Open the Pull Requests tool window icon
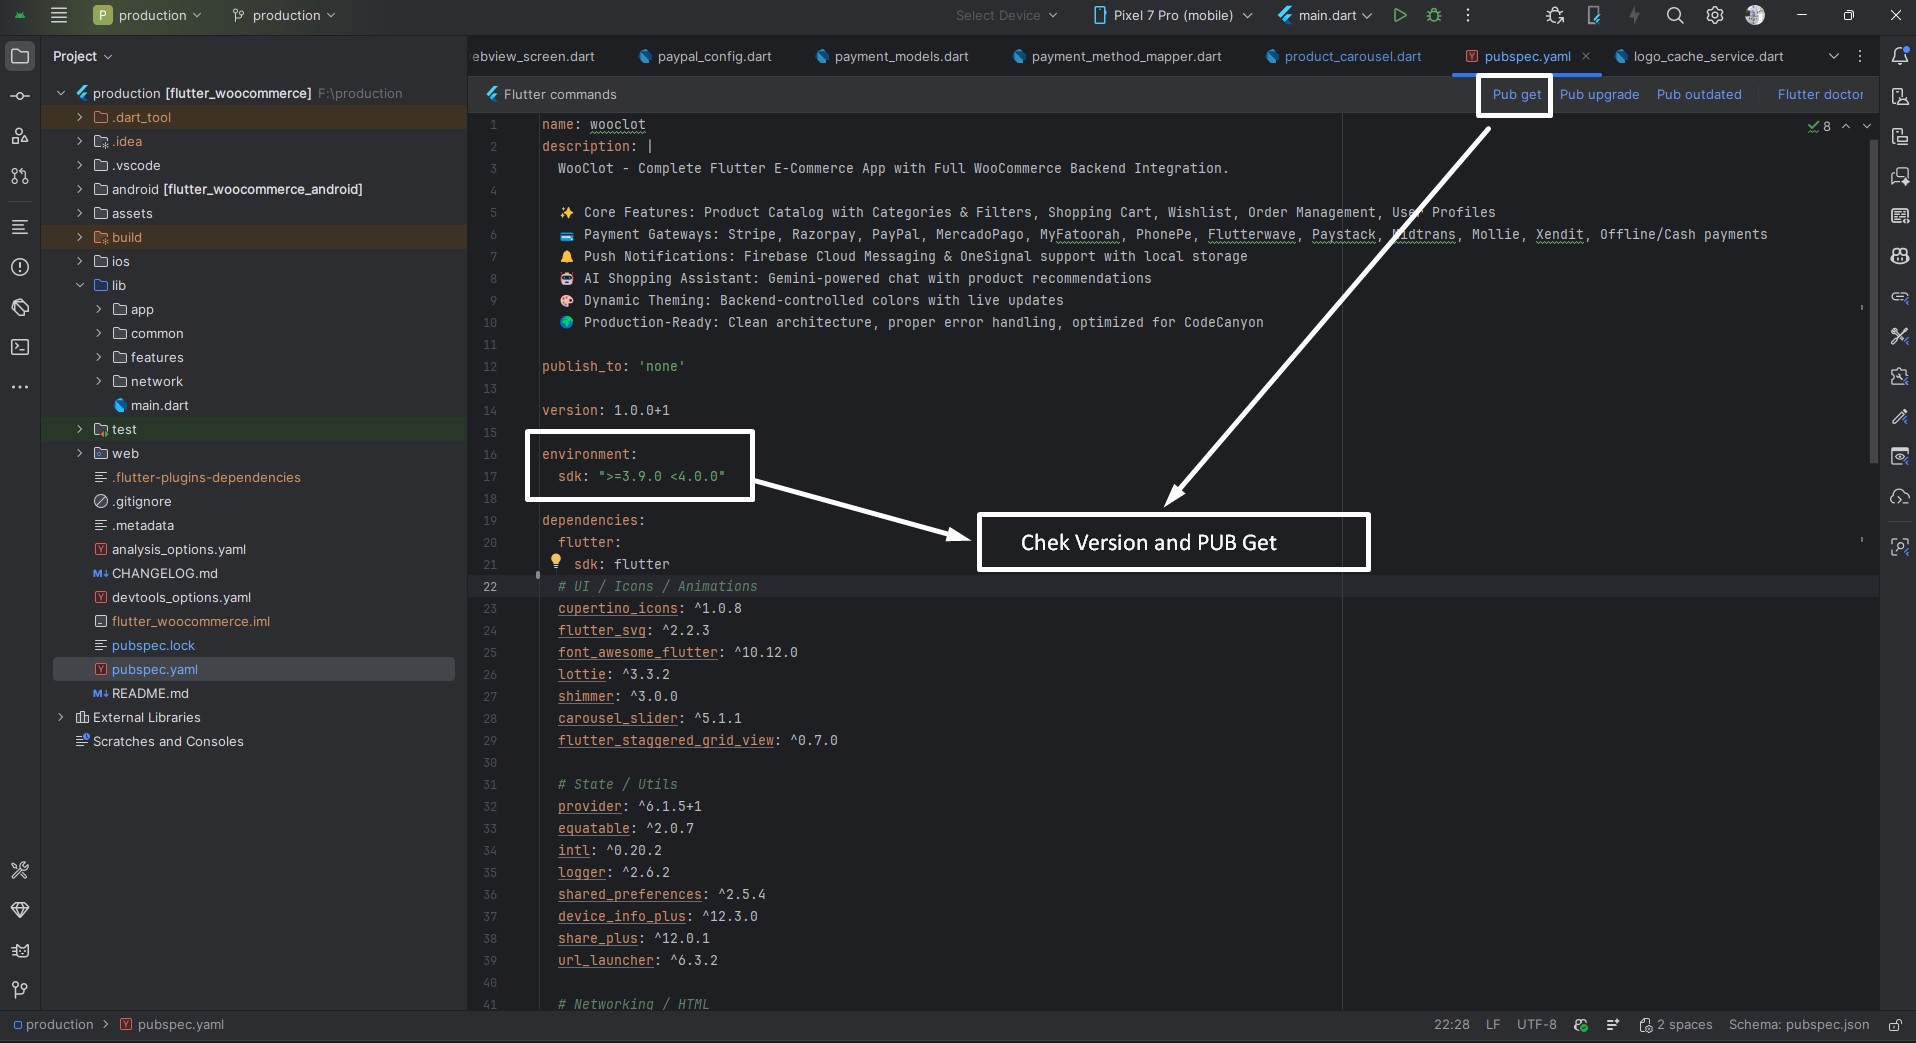The height and width of the screenshot is (1043, 1916). (x=20, y=177)
